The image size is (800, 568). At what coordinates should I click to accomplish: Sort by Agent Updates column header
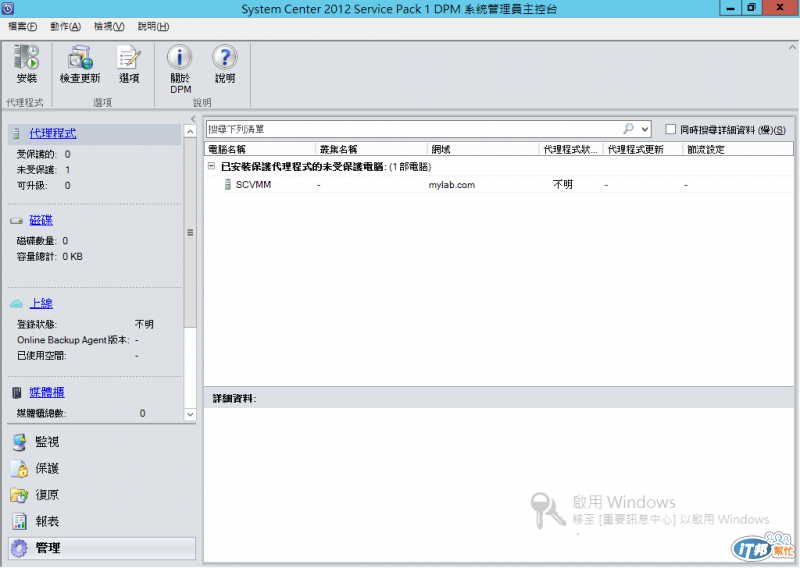point(643,149)
